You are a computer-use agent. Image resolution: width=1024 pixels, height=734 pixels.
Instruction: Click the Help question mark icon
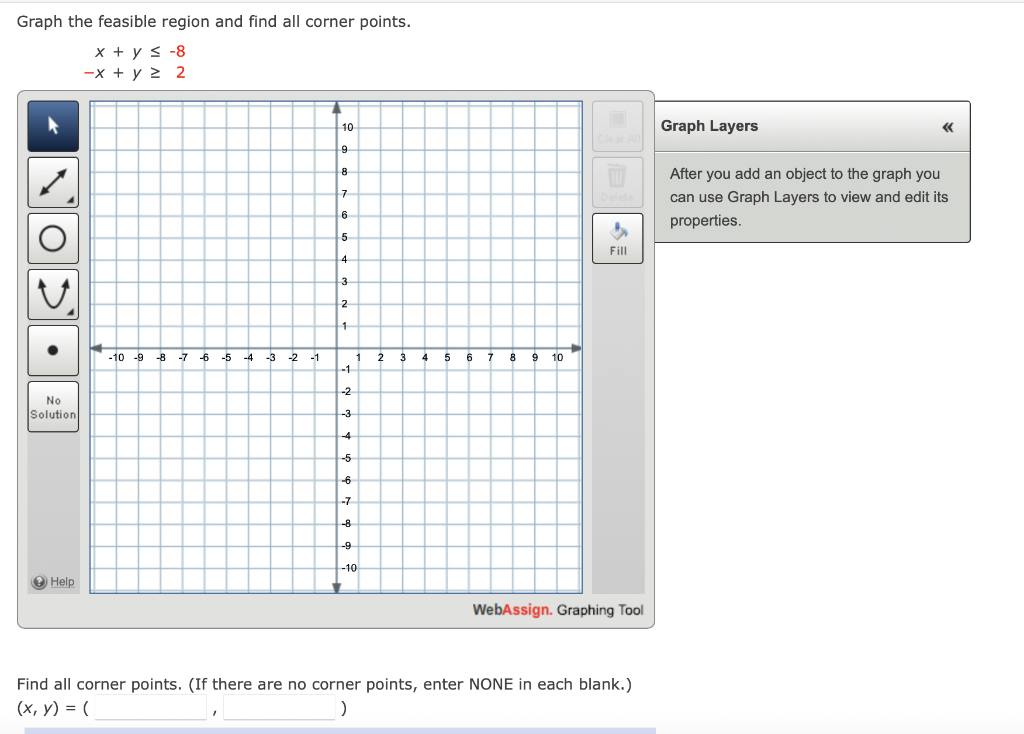click(x=37, y=581)
